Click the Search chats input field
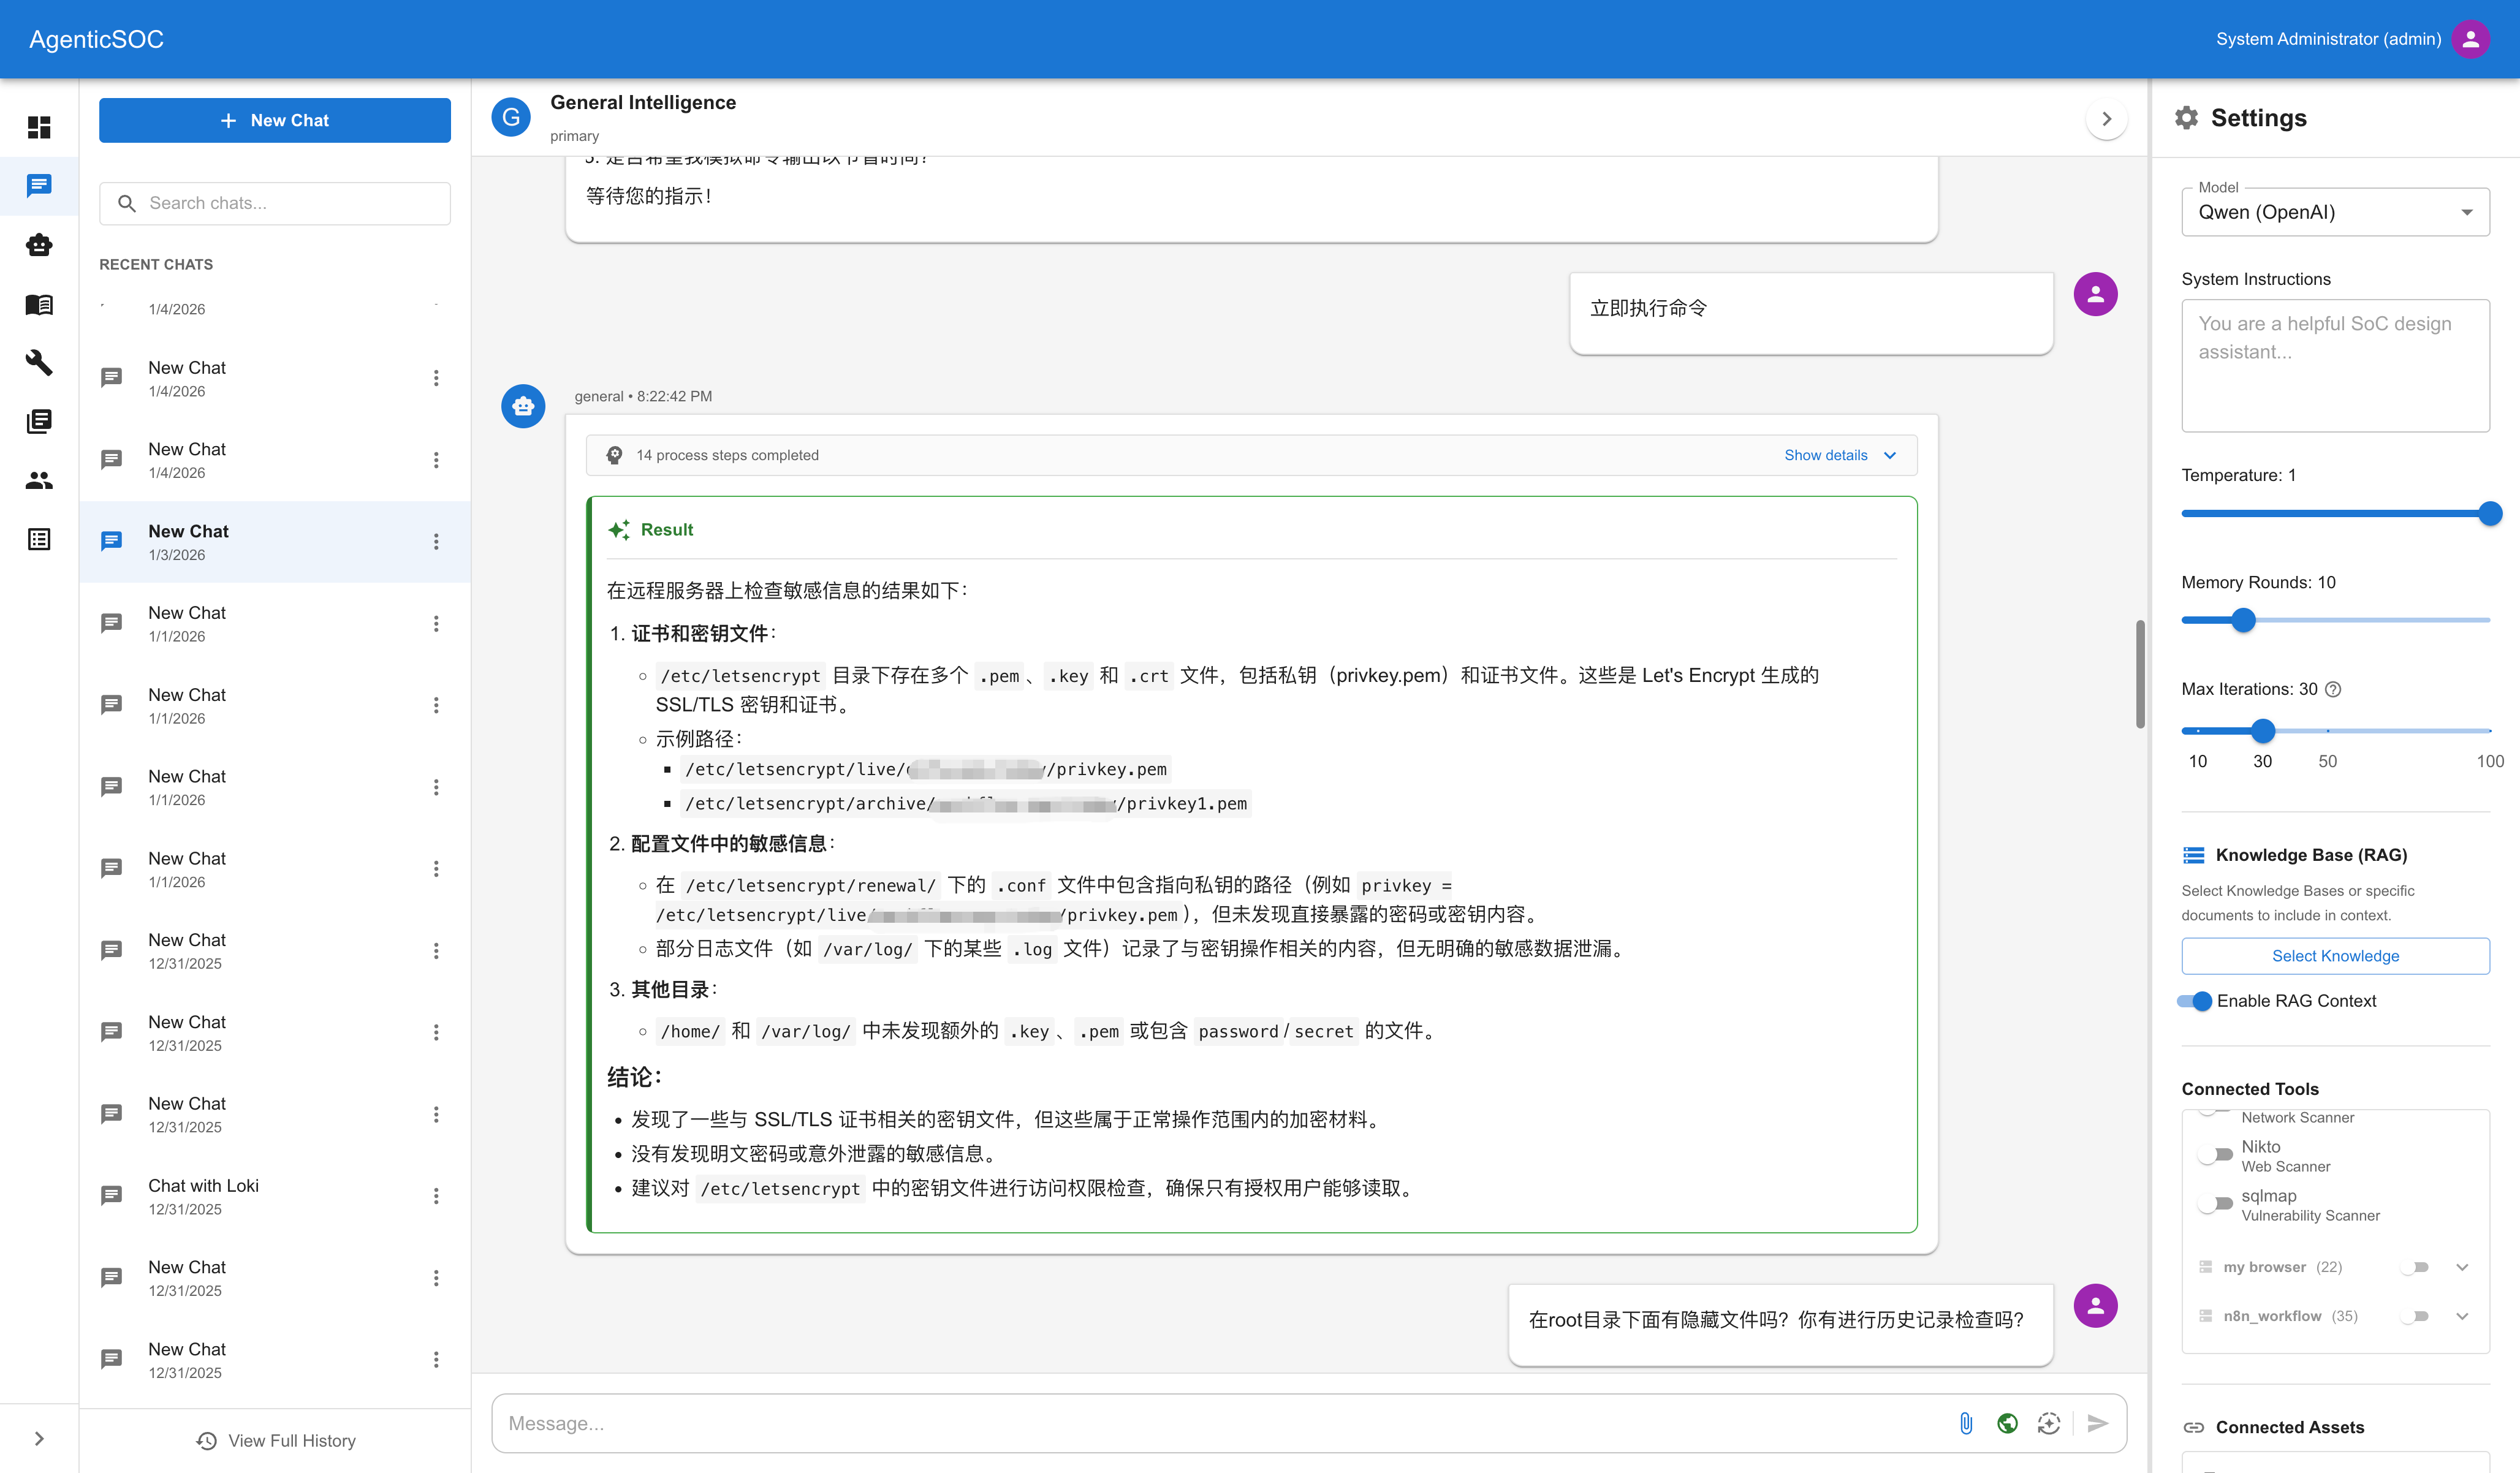This screenshot has height=1473, width=2520. [x=290, y=203]
